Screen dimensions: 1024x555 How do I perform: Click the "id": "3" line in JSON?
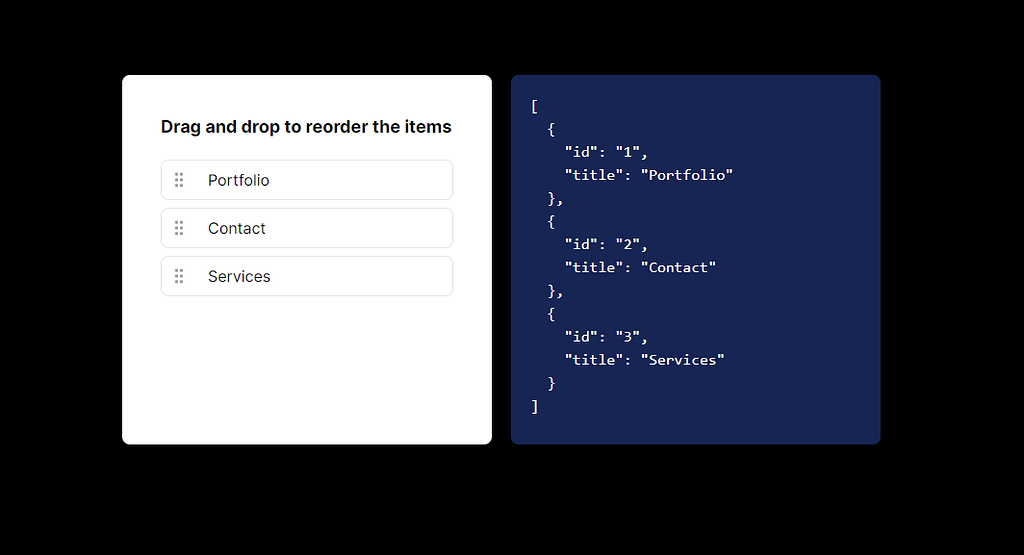tap(606, 337)
